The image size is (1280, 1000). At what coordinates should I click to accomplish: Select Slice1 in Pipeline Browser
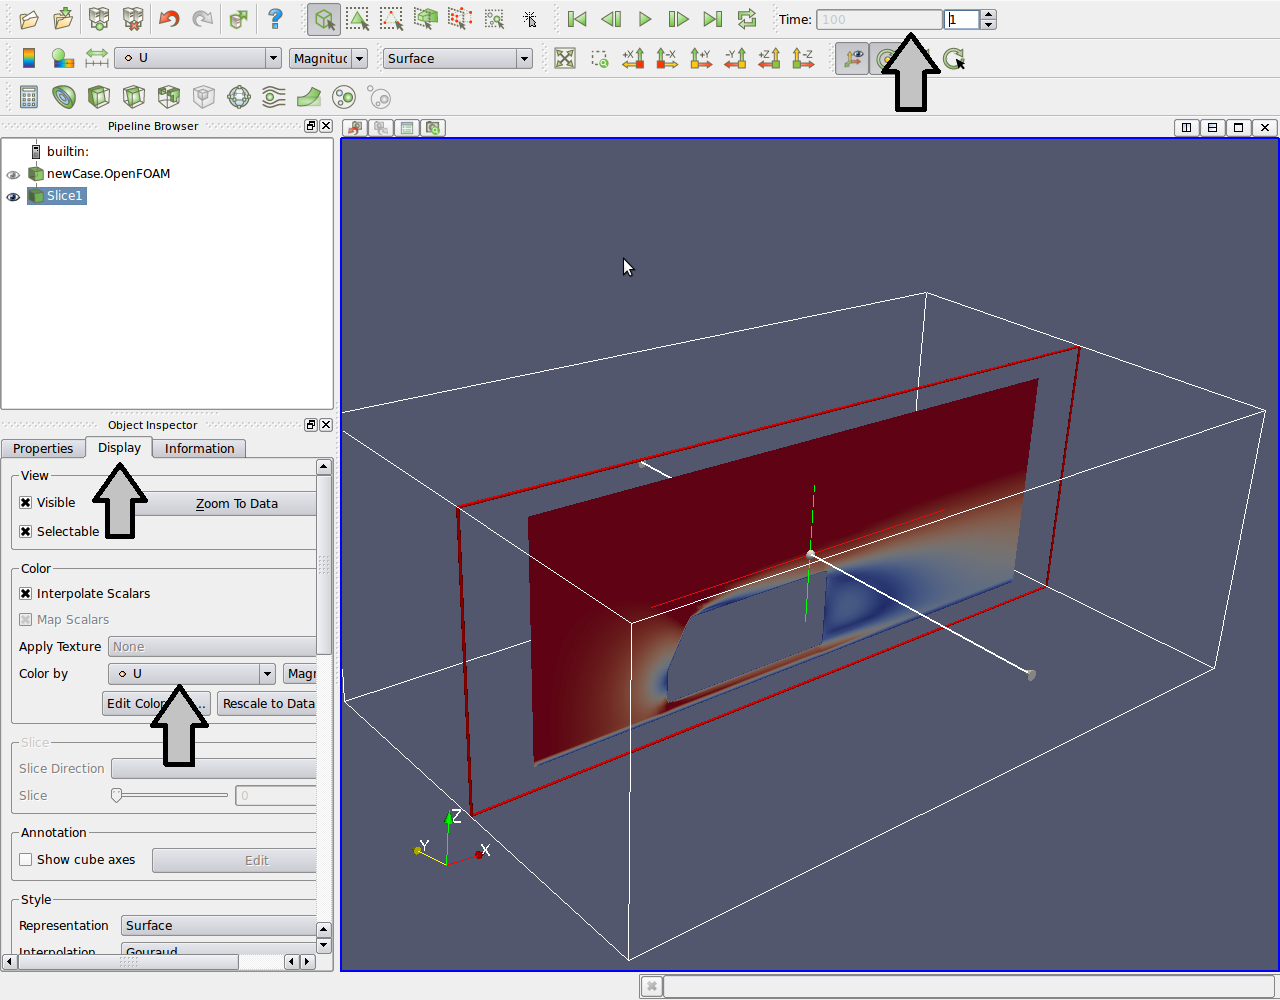pos(64,196)
